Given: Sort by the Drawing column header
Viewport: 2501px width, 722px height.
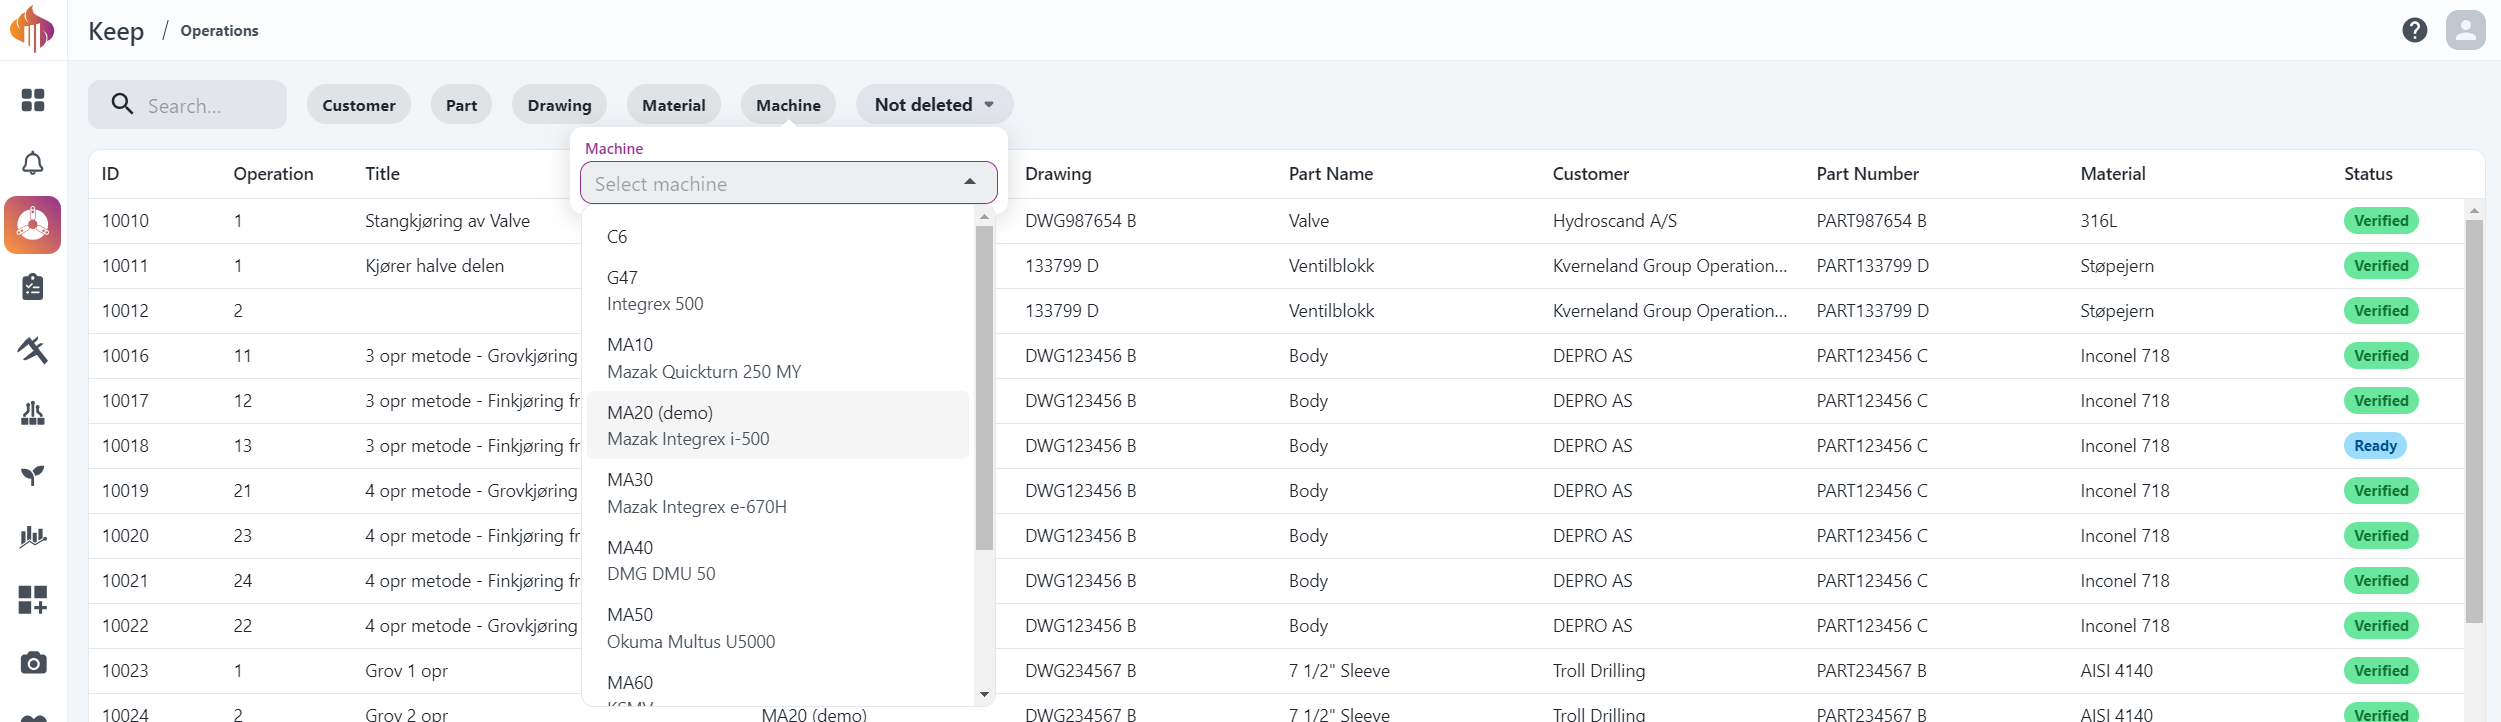Looking at the screenshot, I should coord(1058,174).
